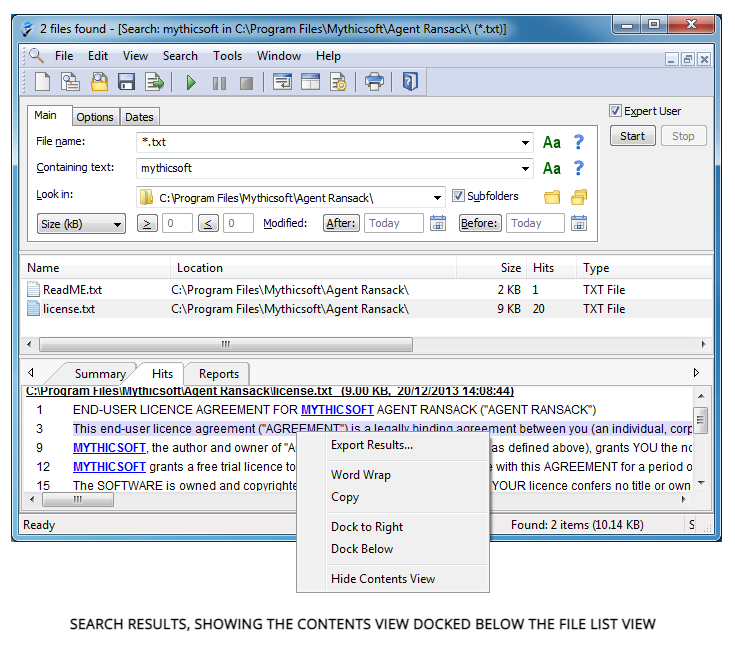Choose Export Results... in context menu

pyautogui.click(x=393, y=445)
